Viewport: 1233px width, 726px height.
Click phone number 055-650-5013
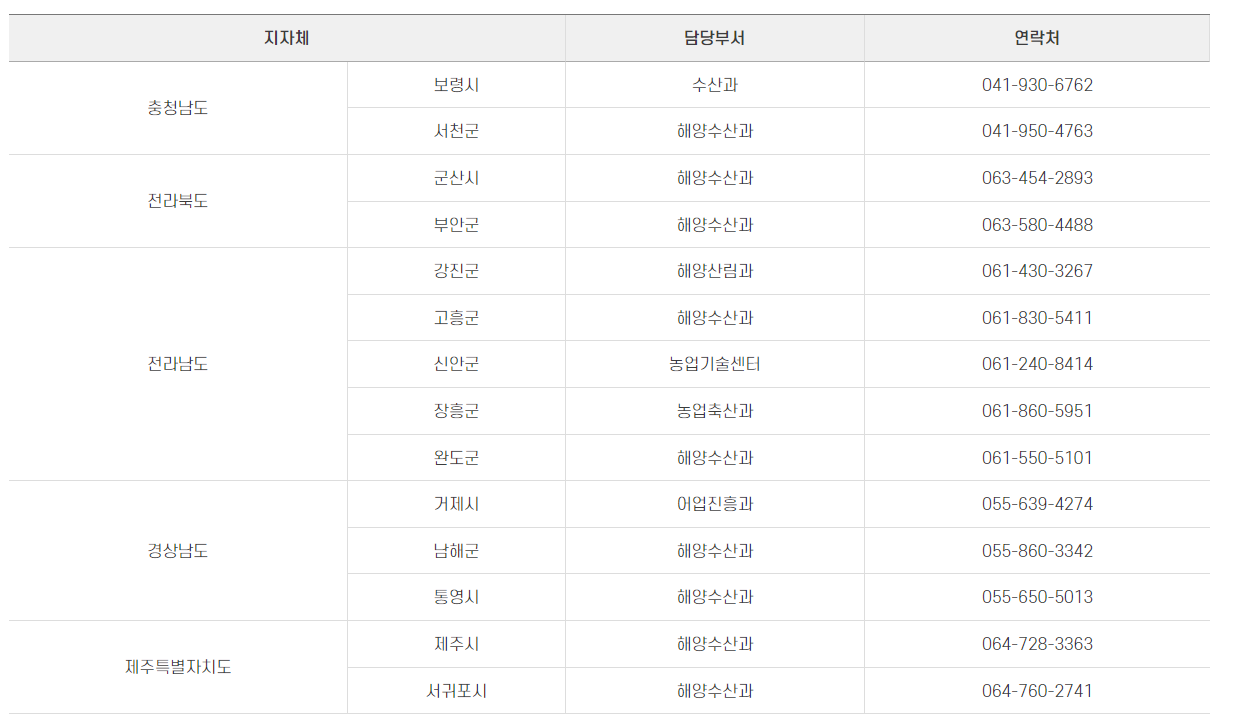point(1037,597)
